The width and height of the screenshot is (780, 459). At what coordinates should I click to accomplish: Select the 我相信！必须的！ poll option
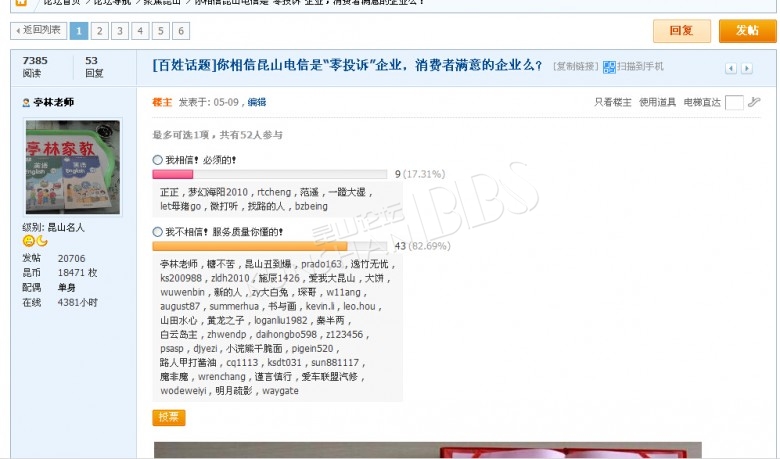click(157, 160)
